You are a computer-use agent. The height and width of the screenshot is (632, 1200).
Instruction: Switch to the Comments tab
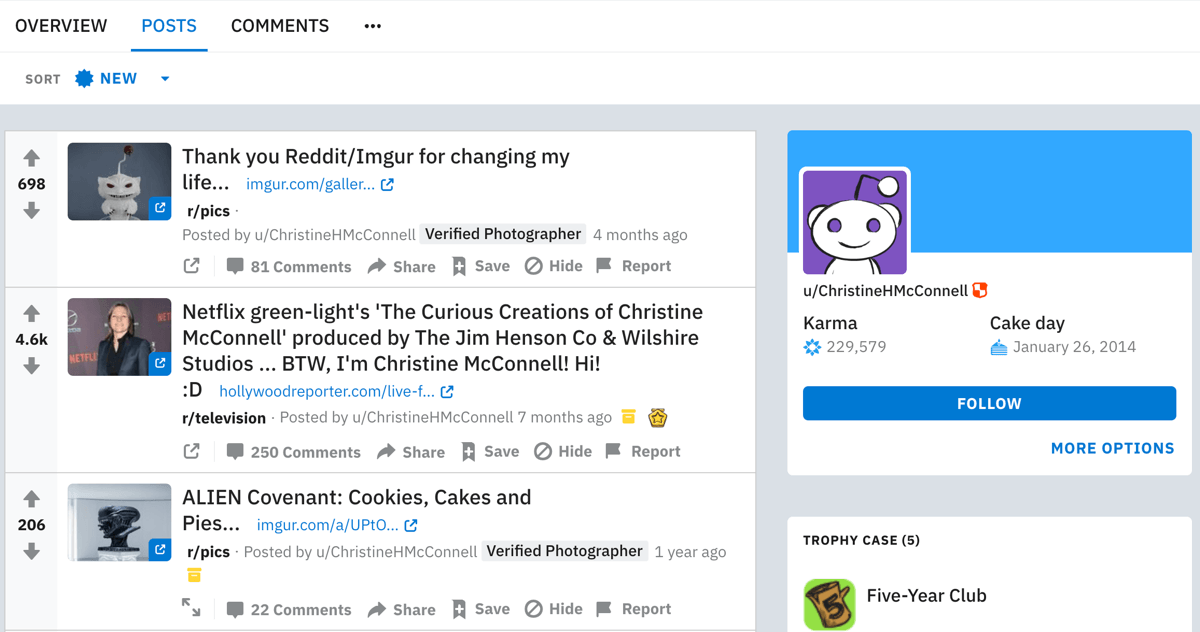tap(280, 26)
